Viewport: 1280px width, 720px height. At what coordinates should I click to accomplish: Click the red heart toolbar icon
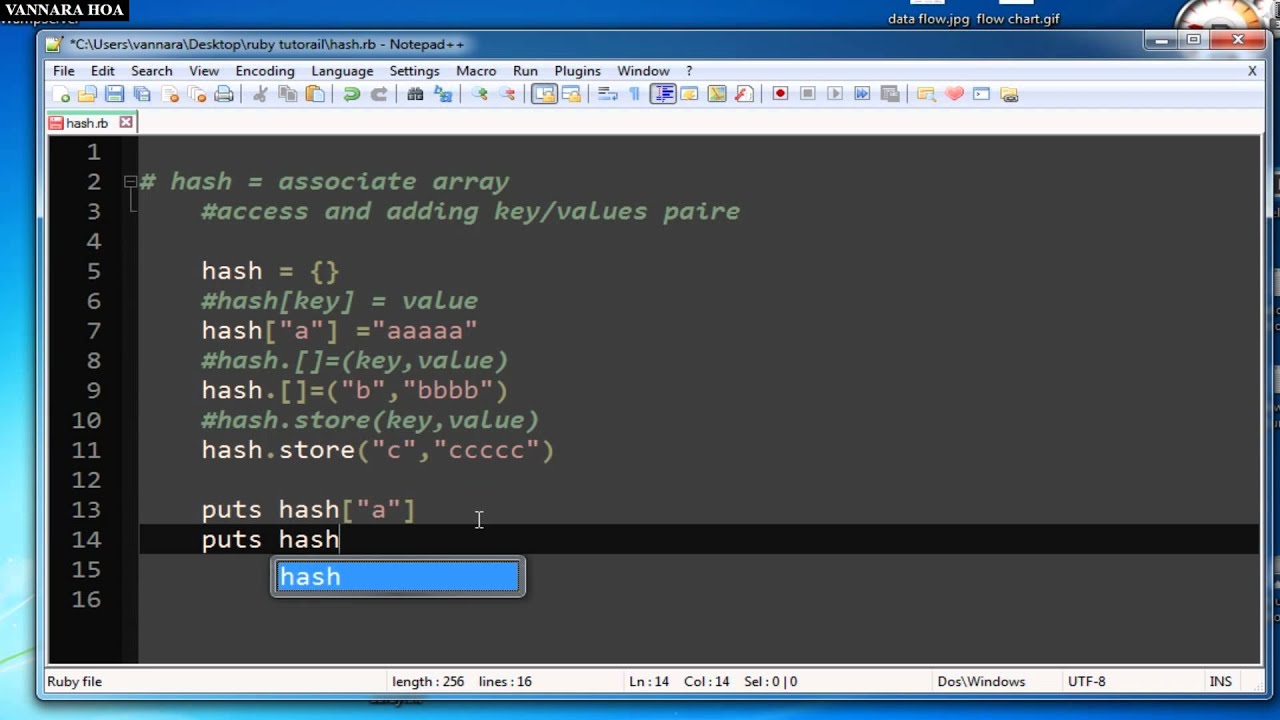pos(954,94)
